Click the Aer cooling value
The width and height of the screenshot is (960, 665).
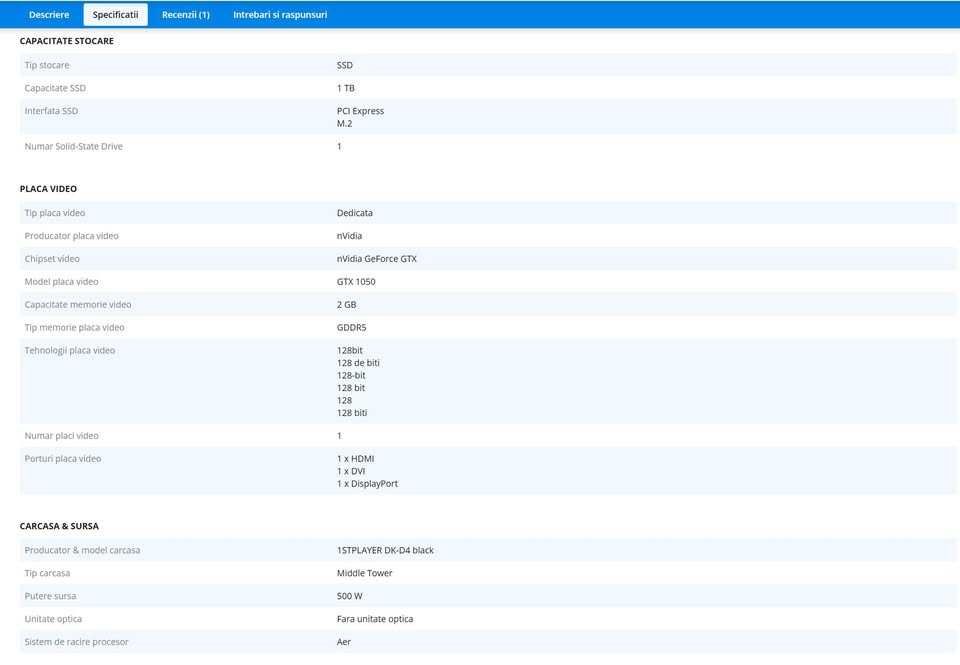click(x=343, y=642)
